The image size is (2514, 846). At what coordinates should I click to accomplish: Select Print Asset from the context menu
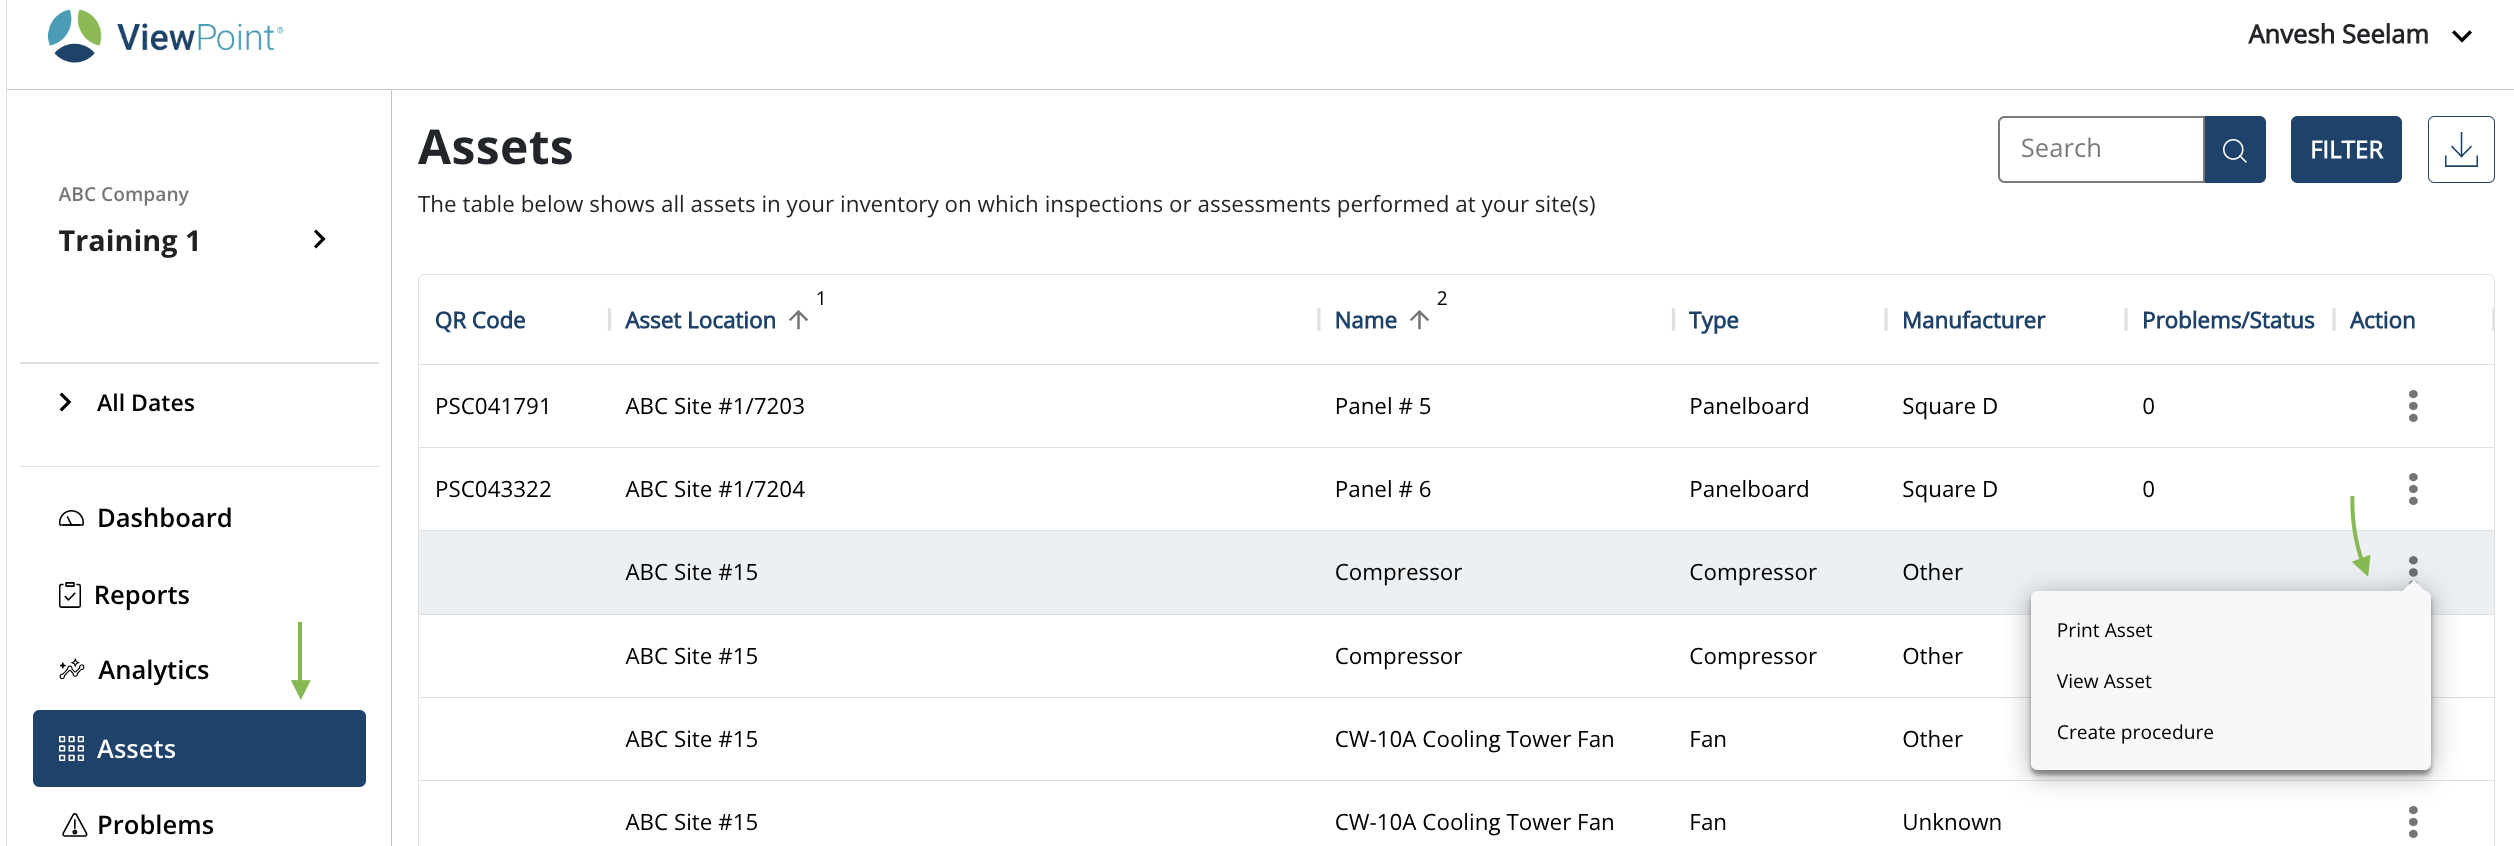[x=2104, y=630]
